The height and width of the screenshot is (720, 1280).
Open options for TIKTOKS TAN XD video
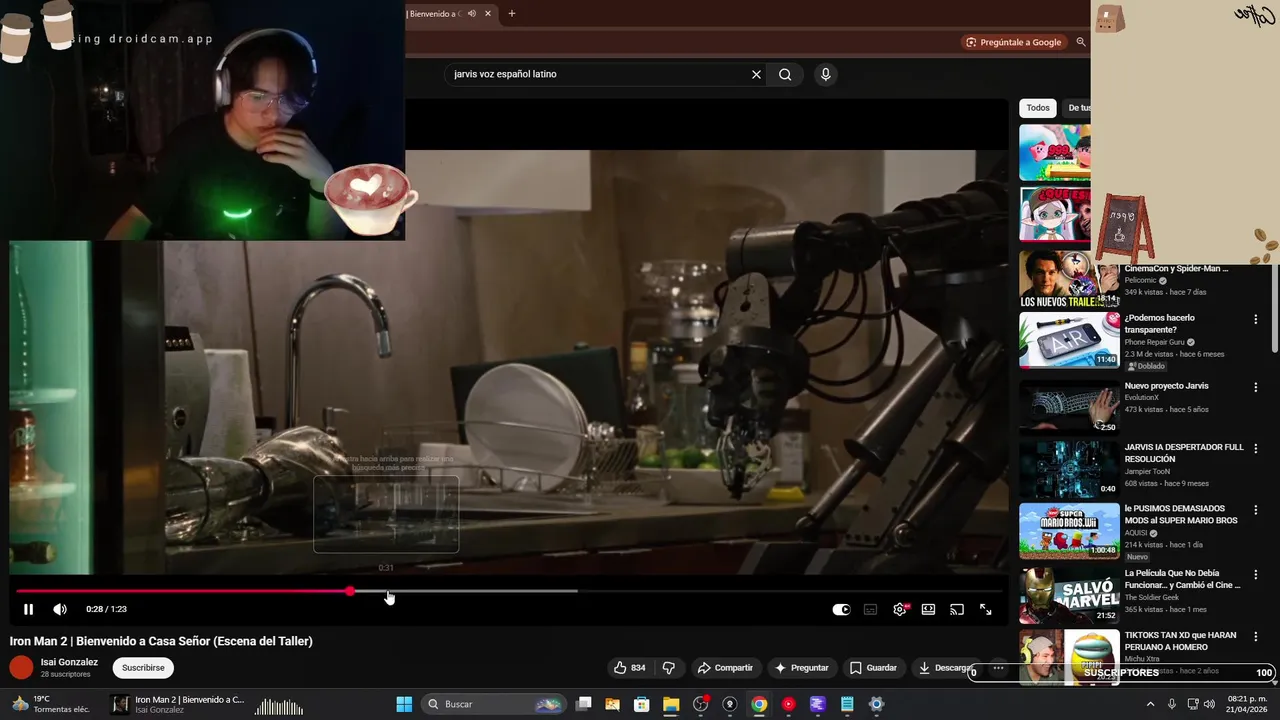click(1255, 637)
